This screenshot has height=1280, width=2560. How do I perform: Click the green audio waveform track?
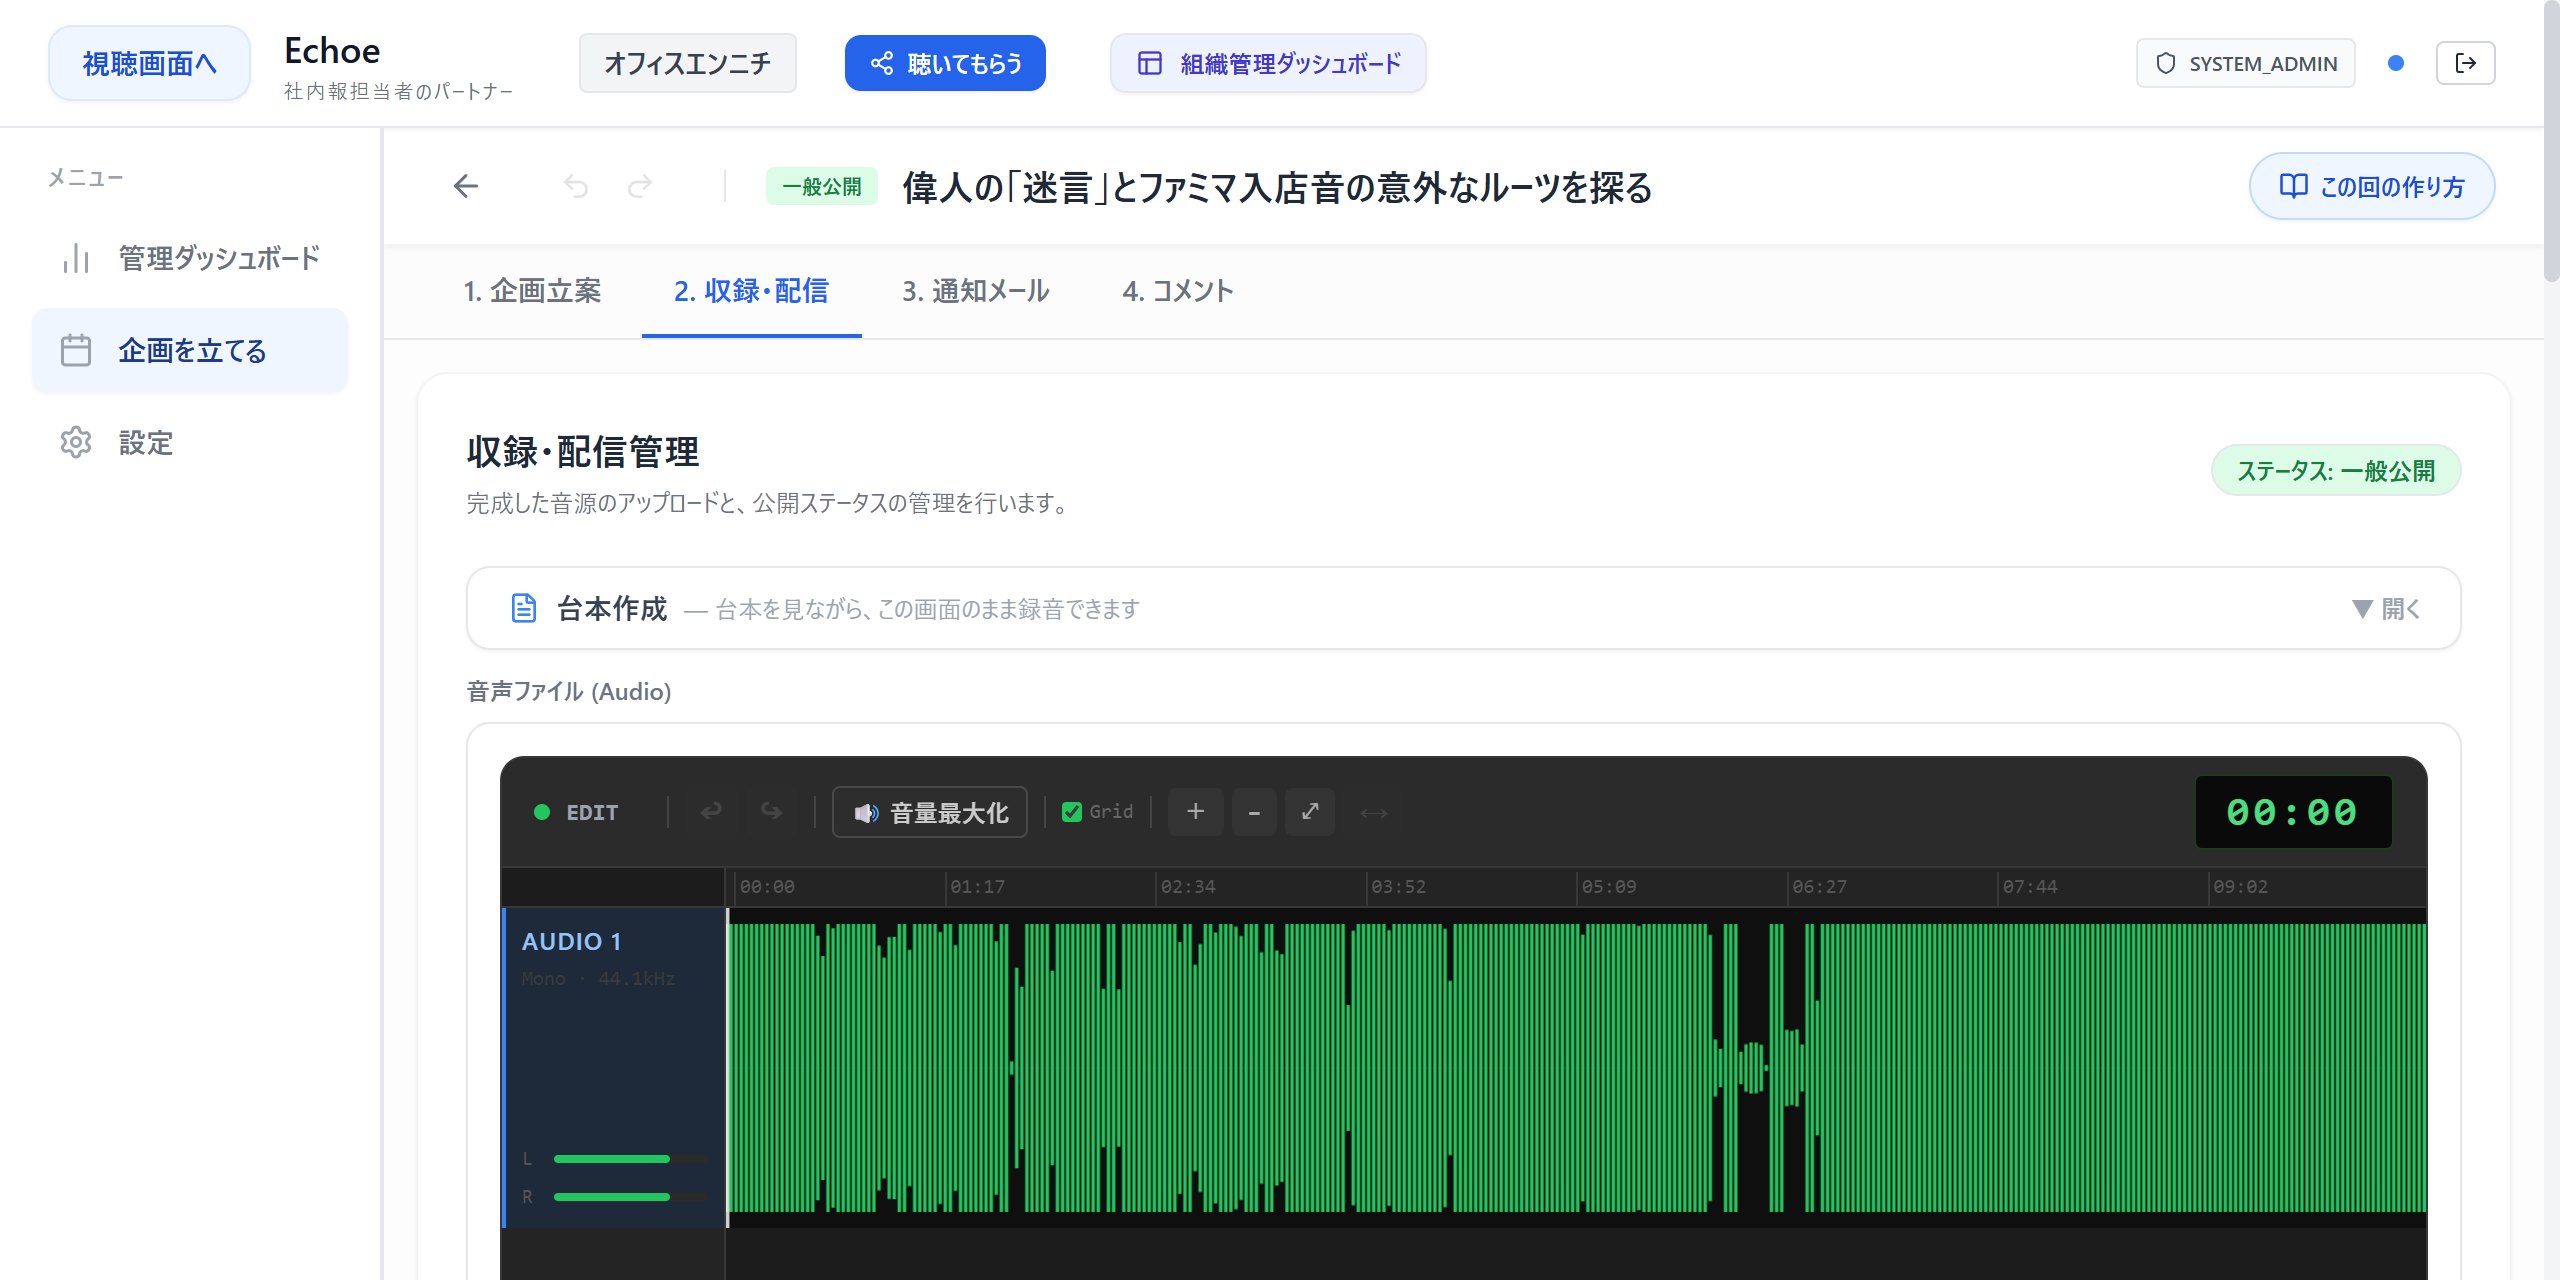[x=1577, y=1067]
